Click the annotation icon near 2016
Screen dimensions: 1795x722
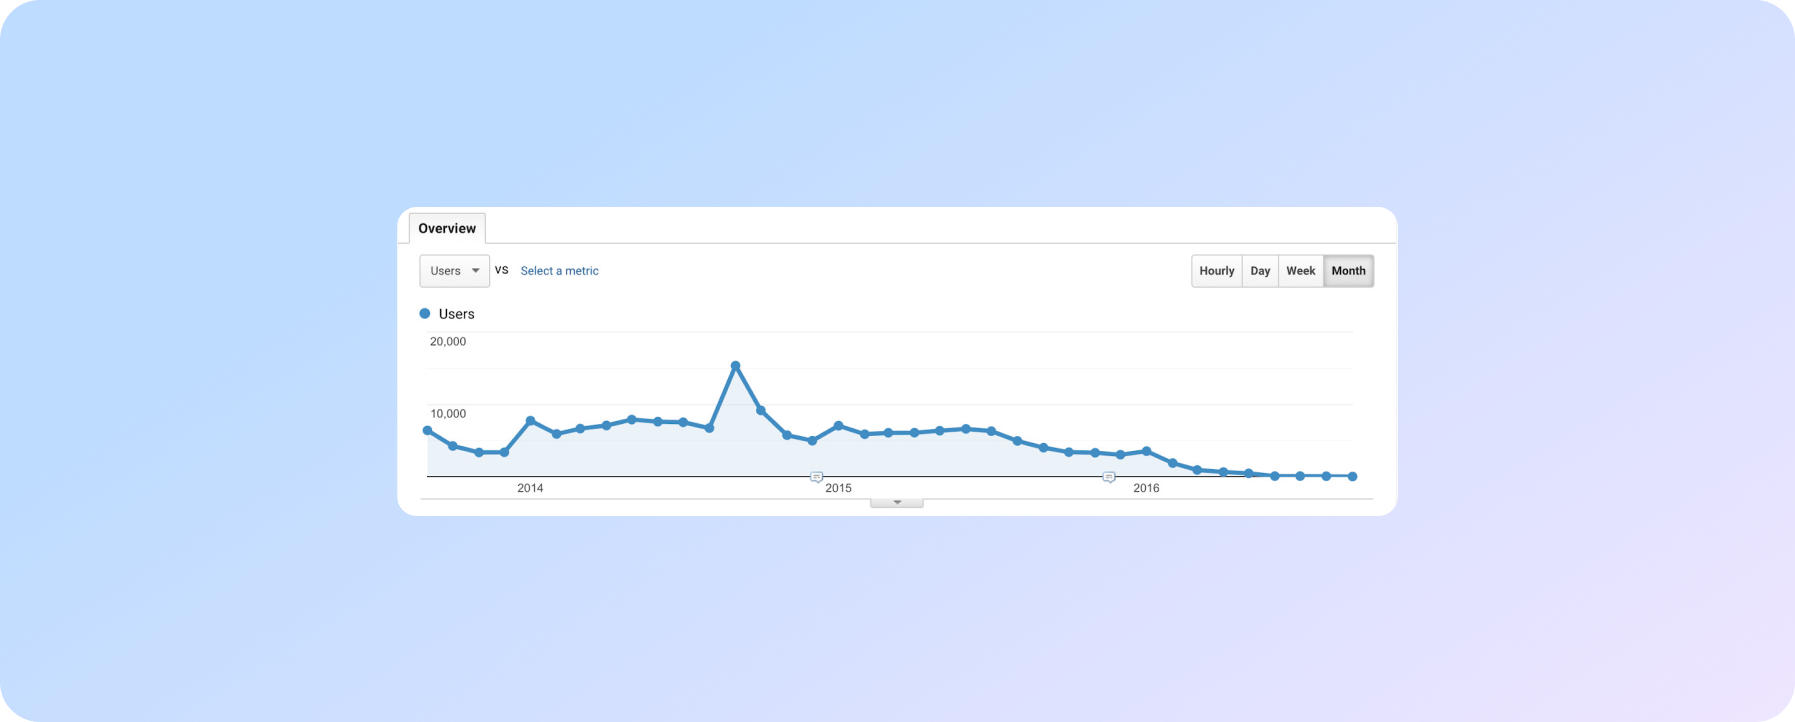pos(1109,477)
